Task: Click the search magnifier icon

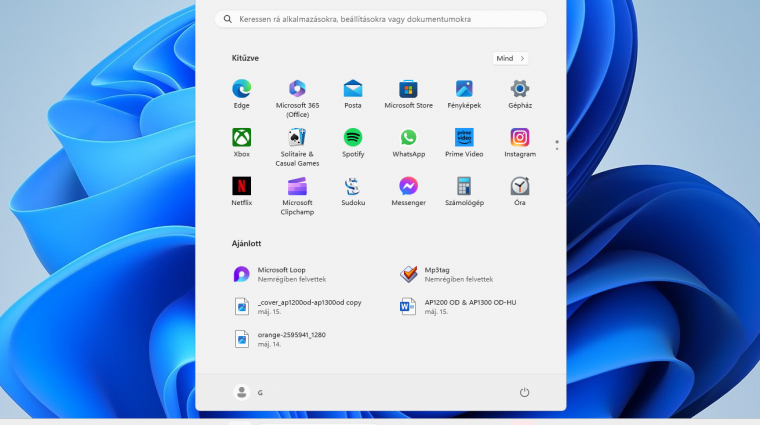Action: pyautogui.click(x=227, y=19)
